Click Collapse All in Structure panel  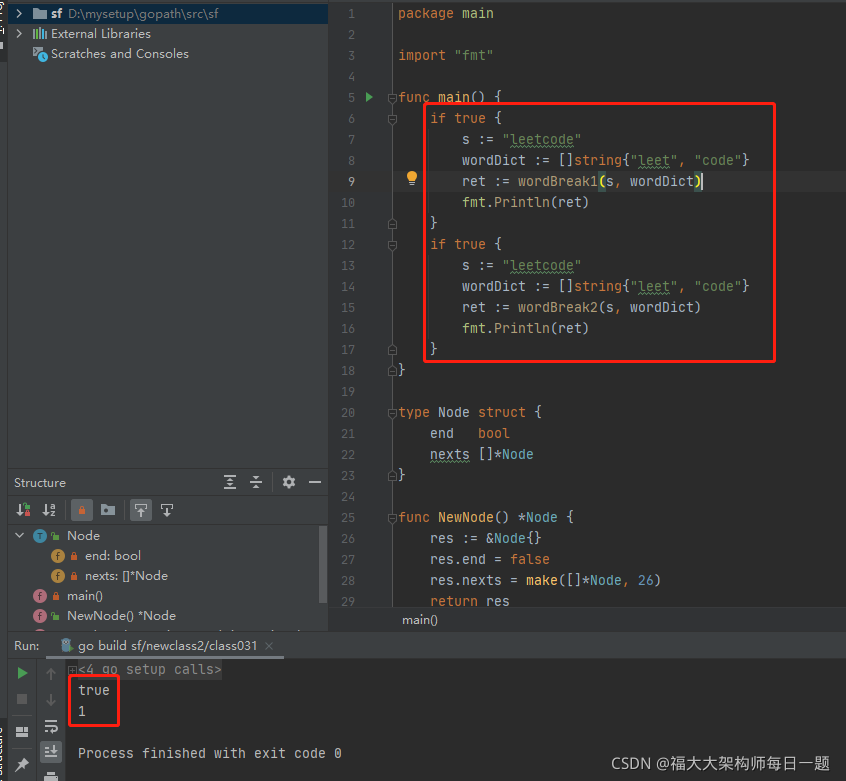256,482
